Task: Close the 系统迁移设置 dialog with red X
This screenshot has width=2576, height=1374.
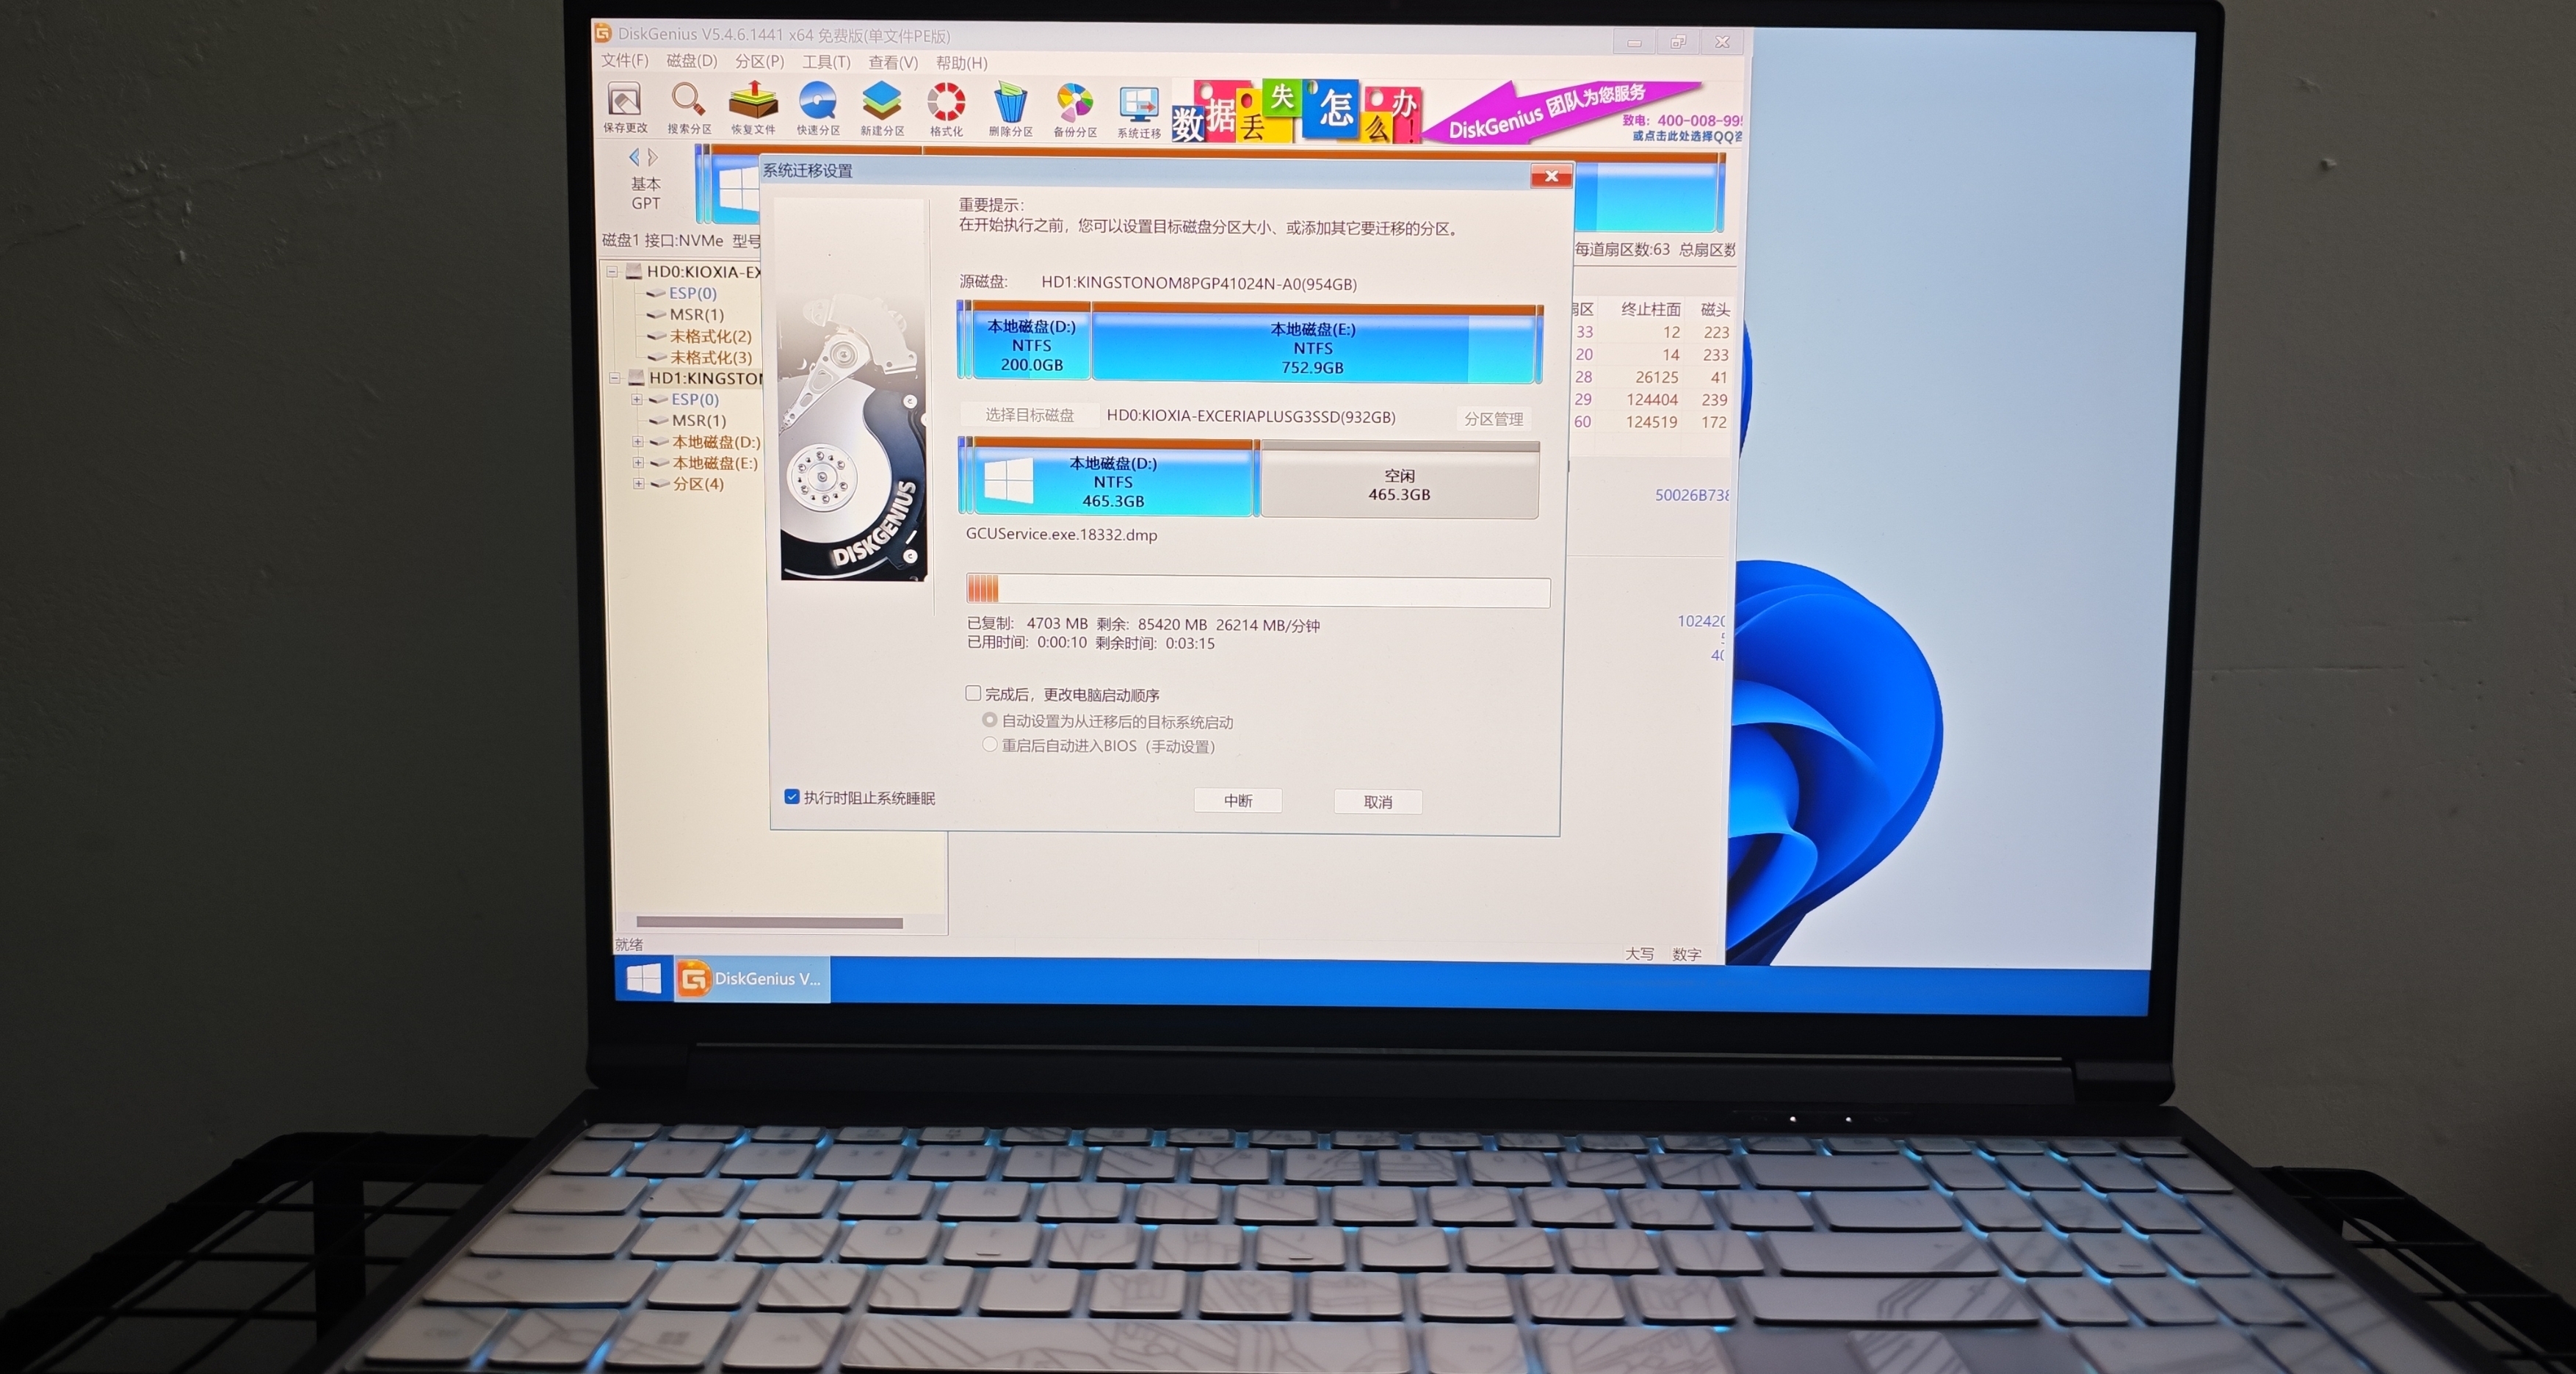Action: [x=1551, y=176]
